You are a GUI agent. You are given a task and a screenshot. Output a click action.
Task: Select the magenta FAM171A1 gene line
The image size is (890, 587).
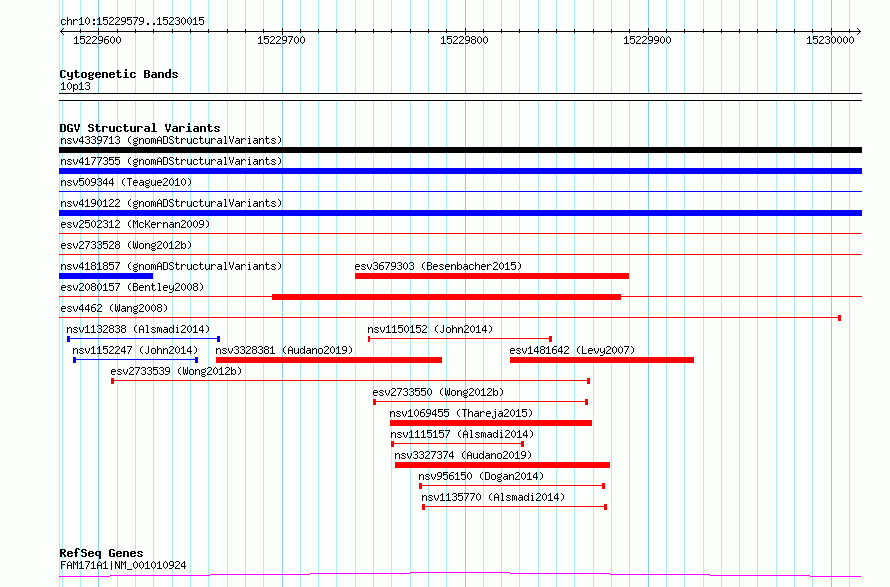coord(460,575)
